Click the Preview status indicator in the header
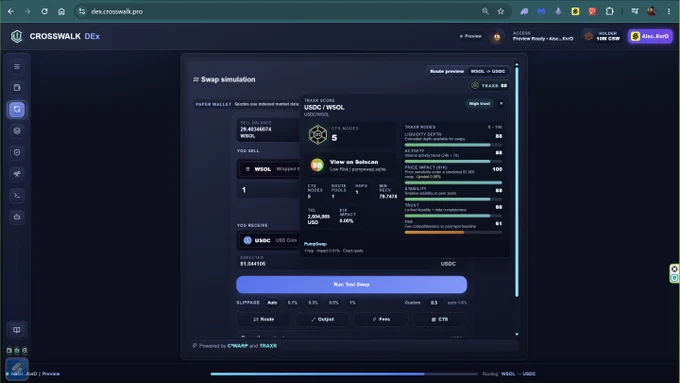This screenshot has width=680, height=383. pos(471,36)
